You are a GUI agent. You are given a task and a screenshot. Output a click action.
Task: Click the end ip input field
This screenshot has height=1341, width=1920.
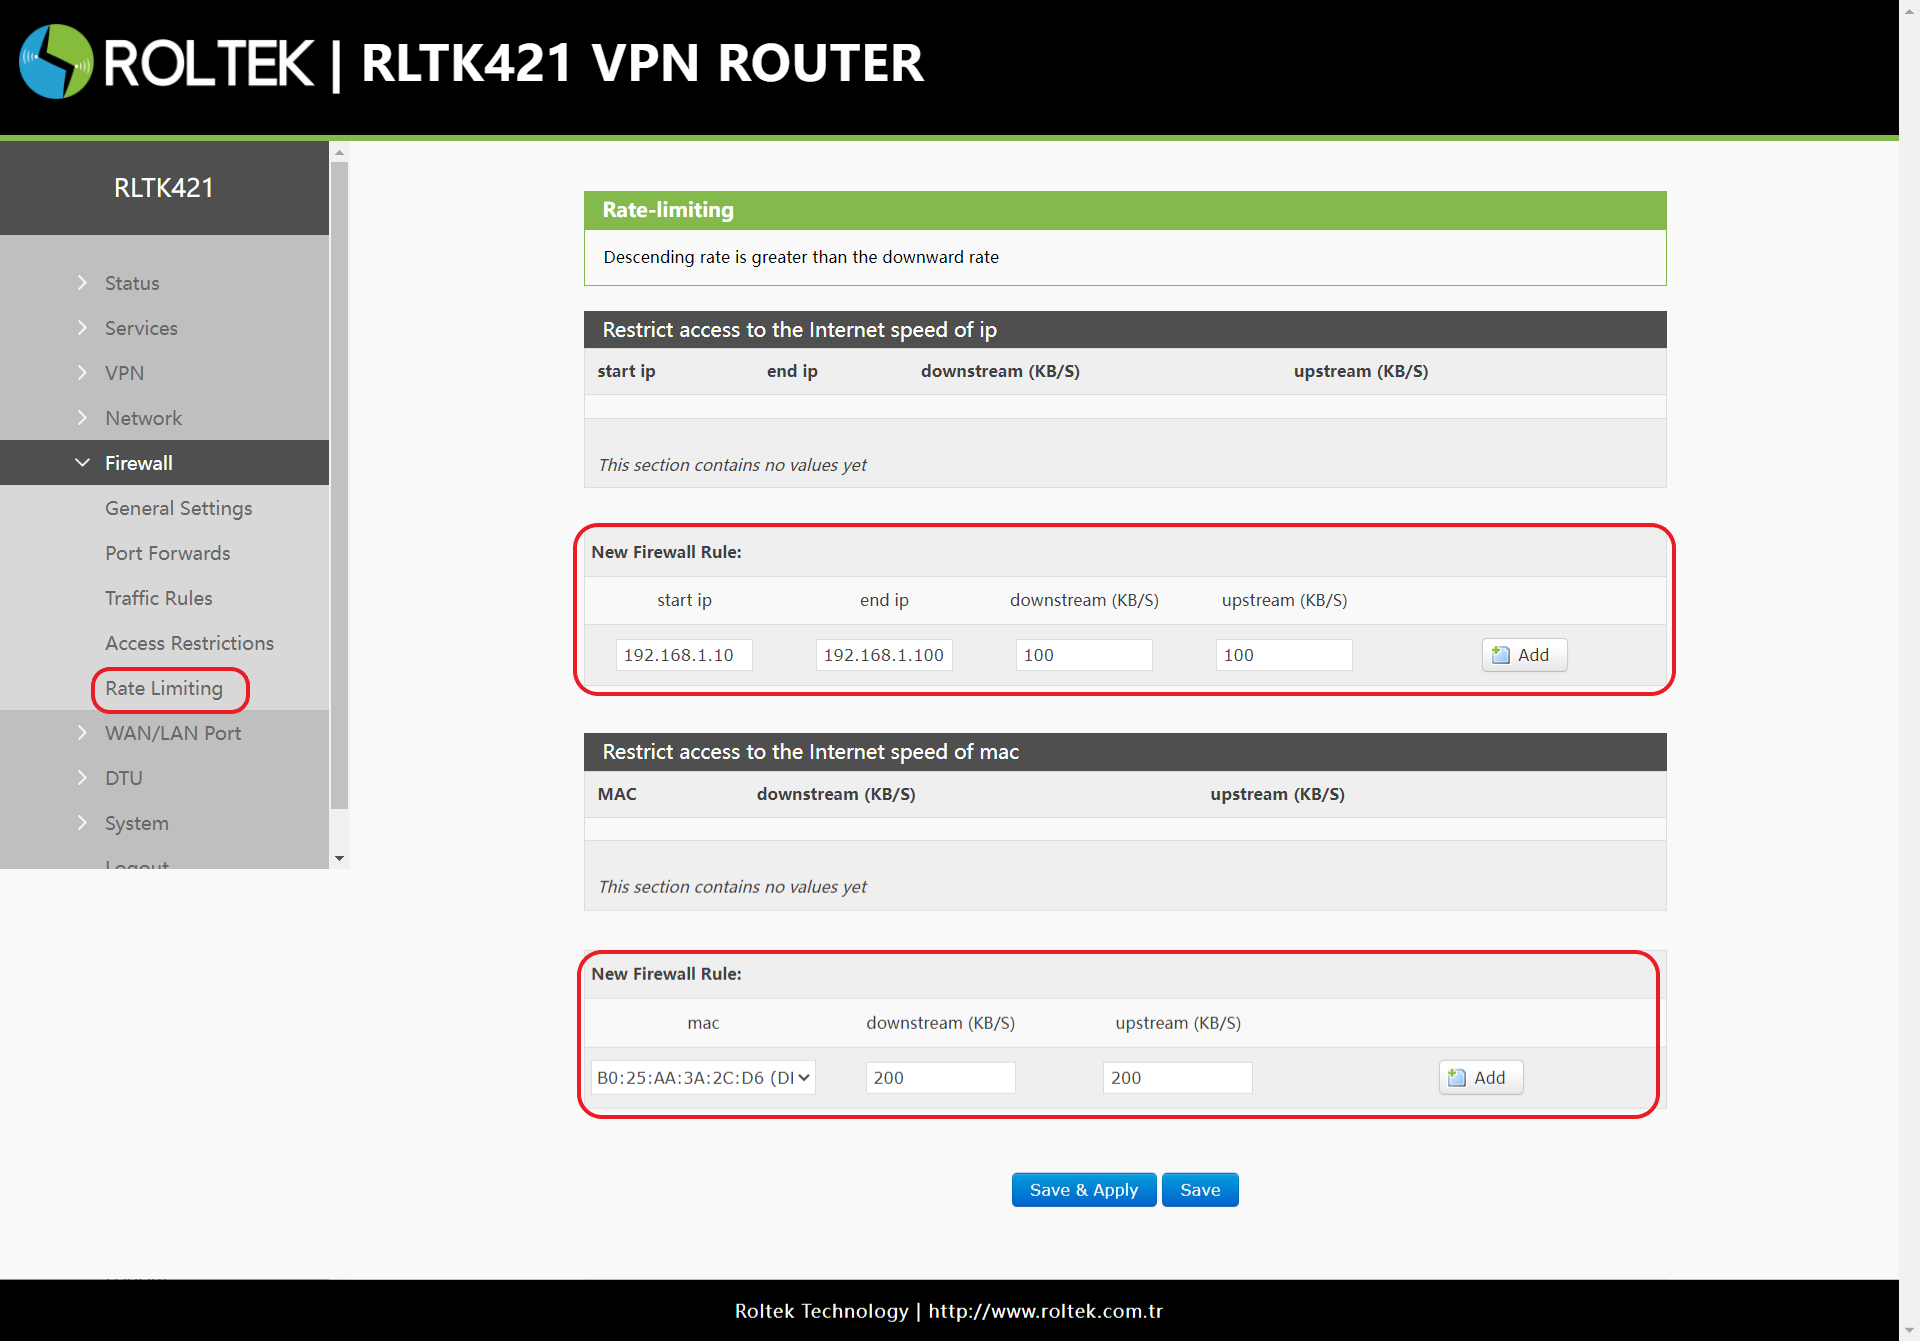884,655
